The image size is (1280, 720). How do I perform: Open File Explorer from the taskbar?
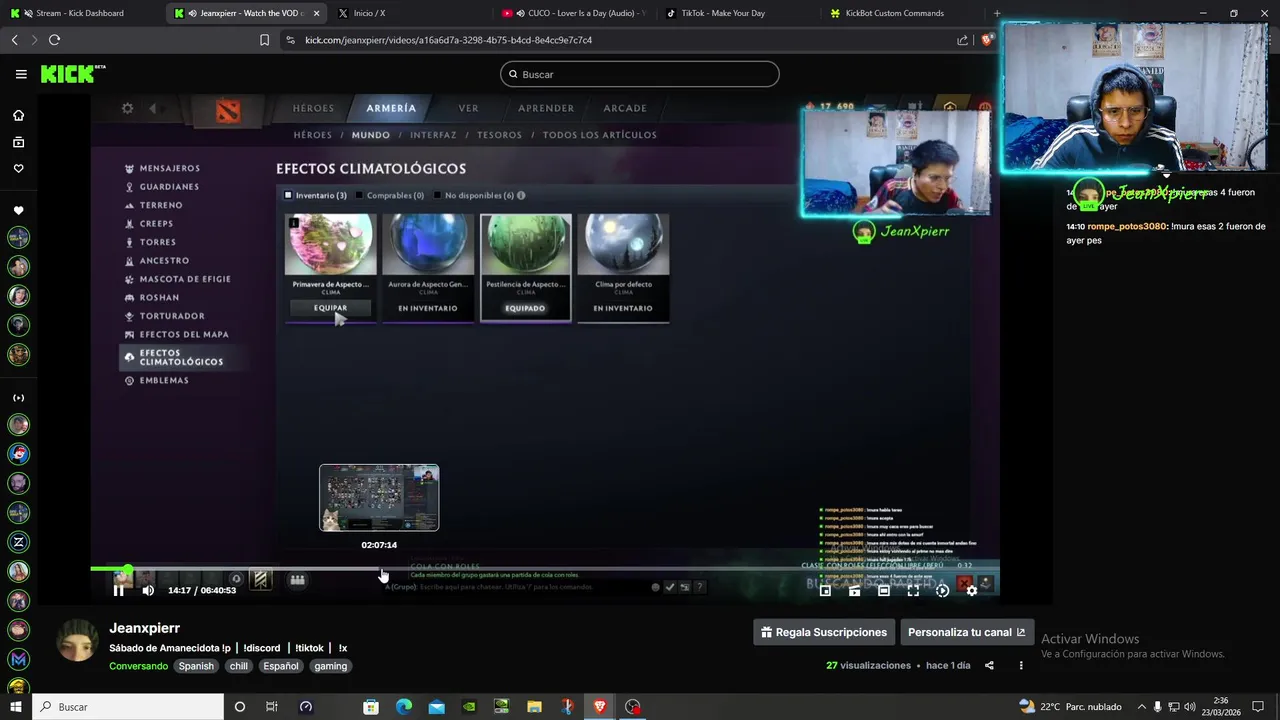pyautogui.click(x=534, y=706)
